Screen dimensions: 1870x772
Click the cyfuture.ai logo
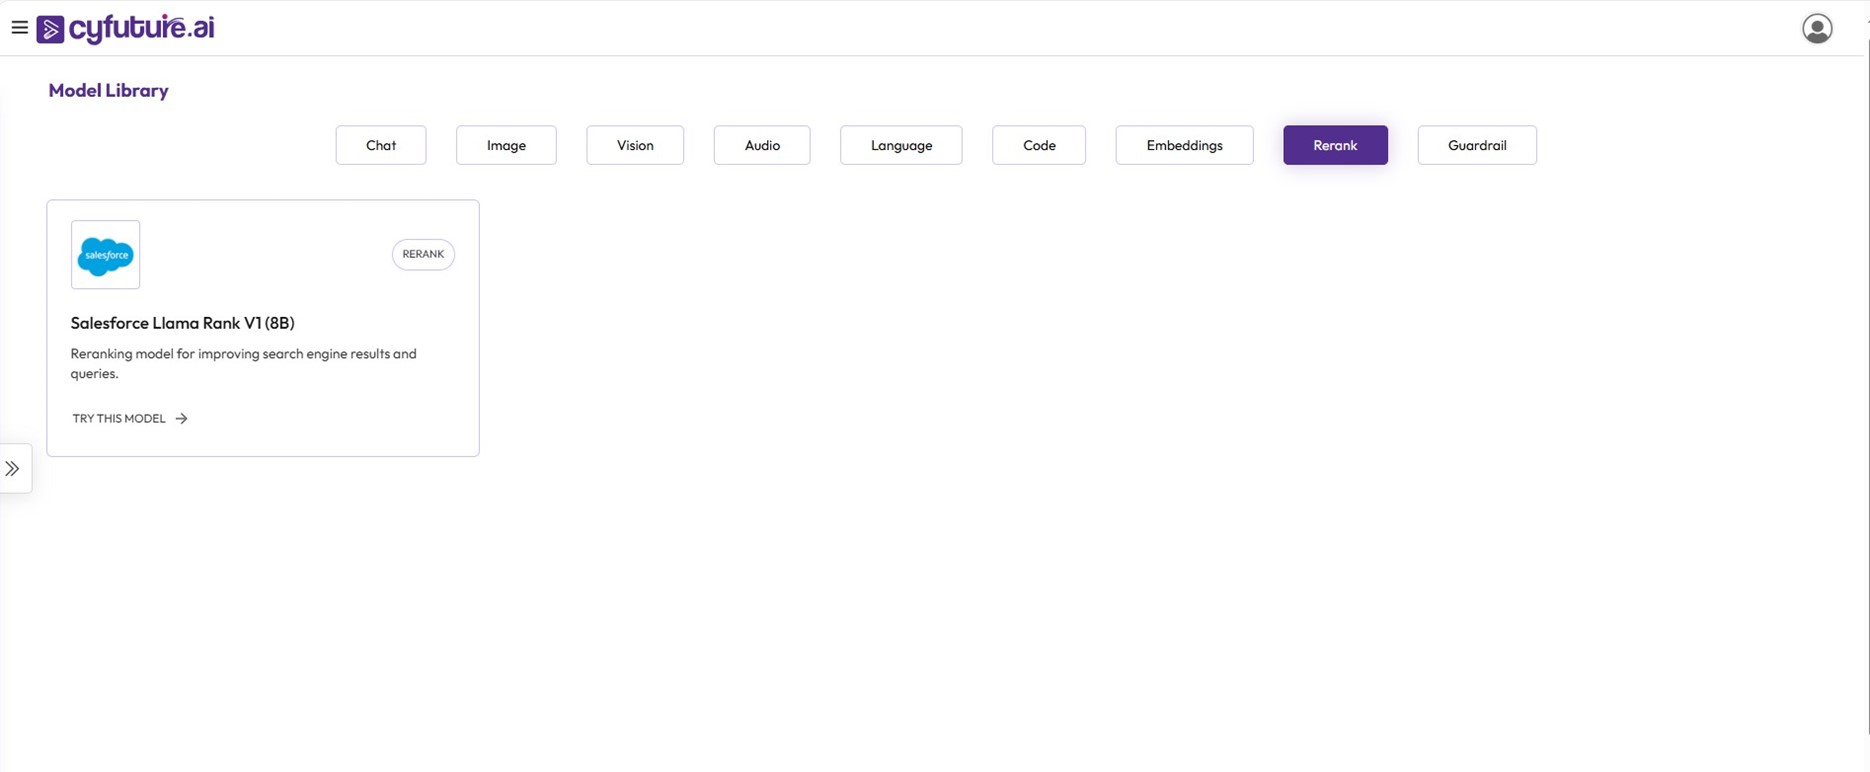click(126, 29)
